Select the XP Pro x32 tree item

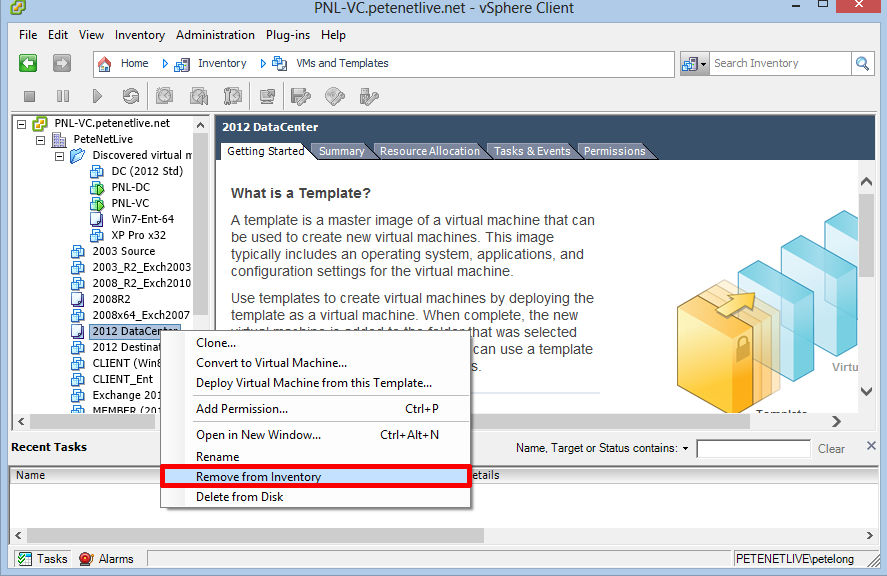[139, 235]
